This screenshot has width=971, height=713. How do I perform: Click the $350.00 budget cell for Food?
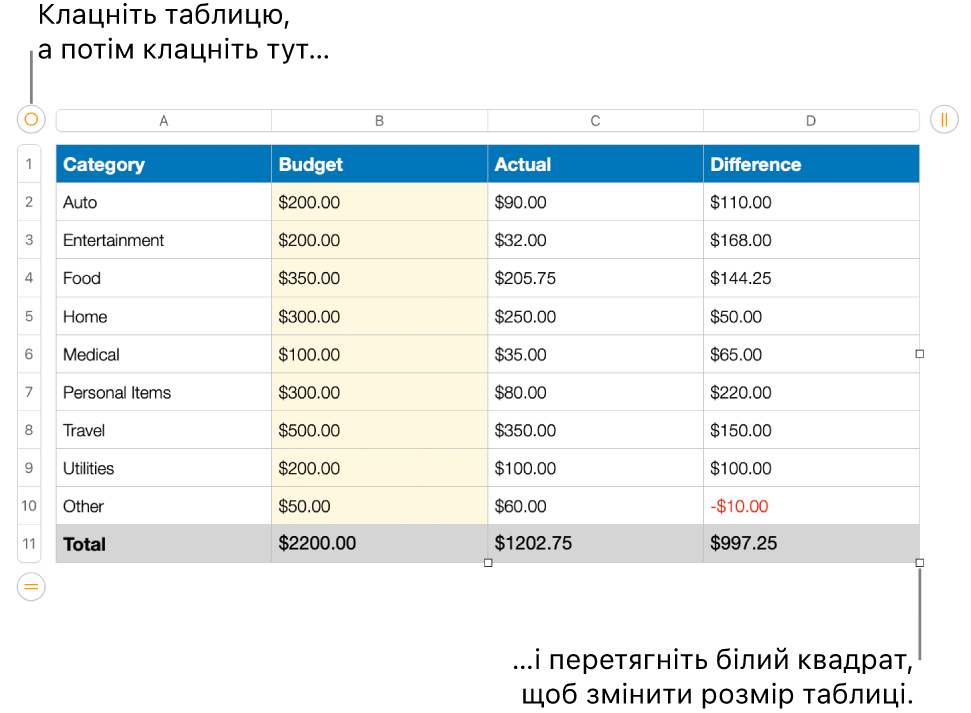point(380,278)
